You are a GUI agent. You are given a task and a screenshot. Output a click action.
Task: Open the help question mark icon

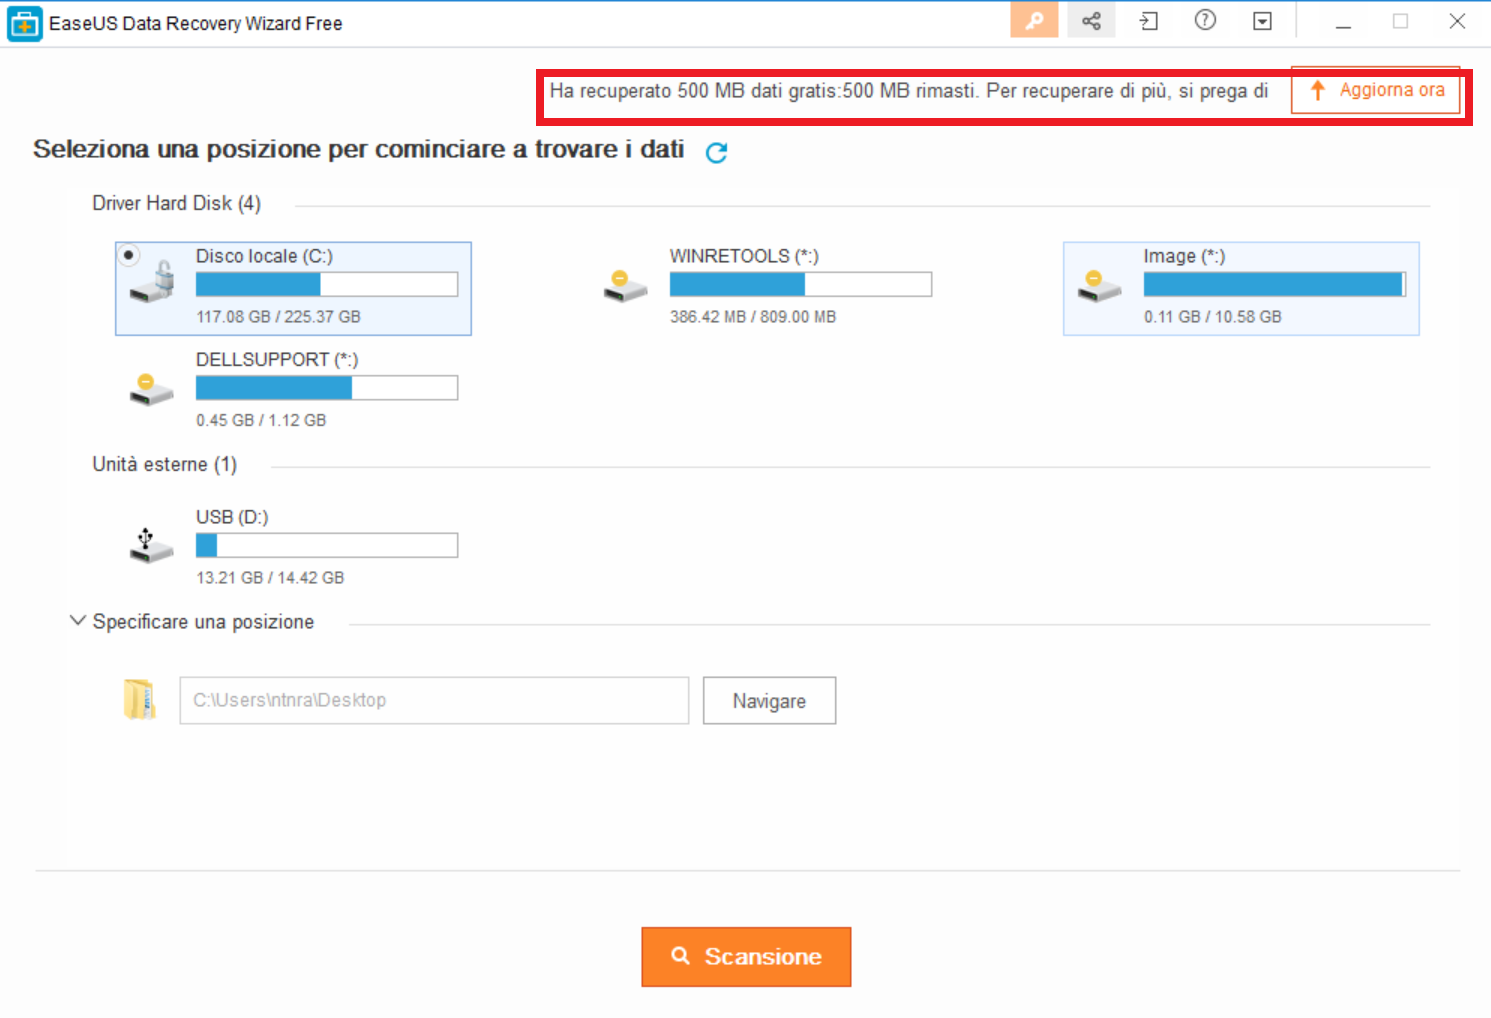1206,20
